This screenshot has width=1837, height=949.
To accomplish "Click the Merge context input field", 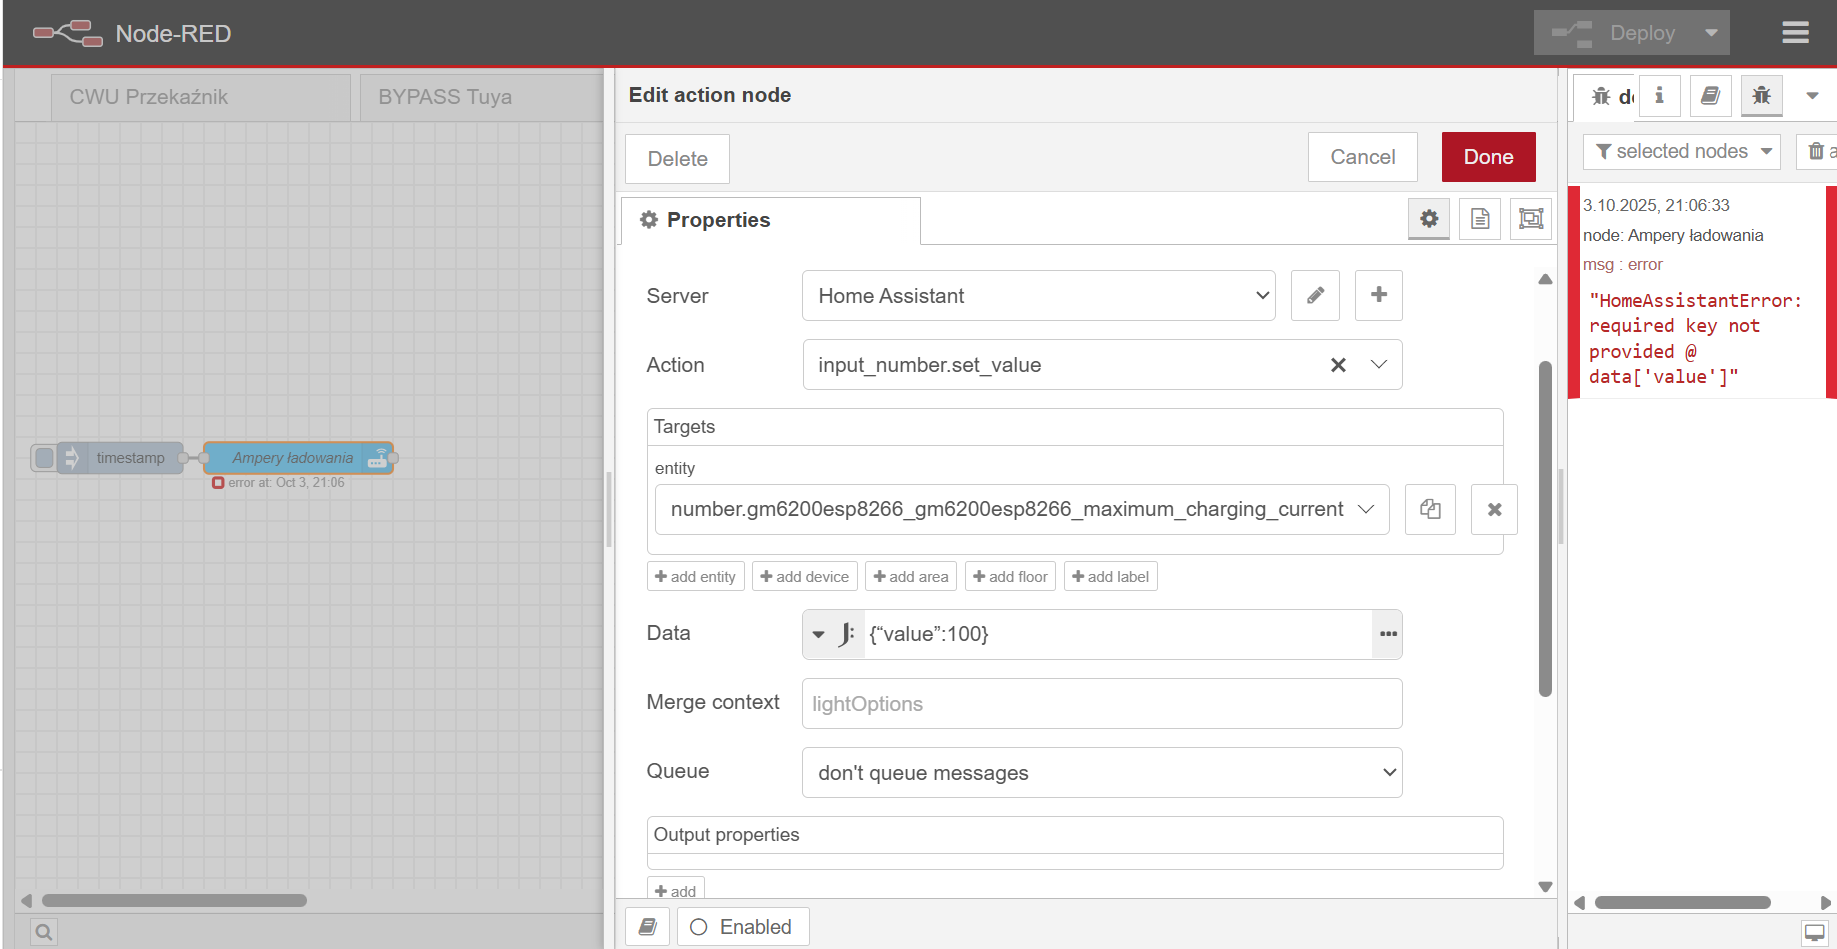I will (x=1101, y=704).
